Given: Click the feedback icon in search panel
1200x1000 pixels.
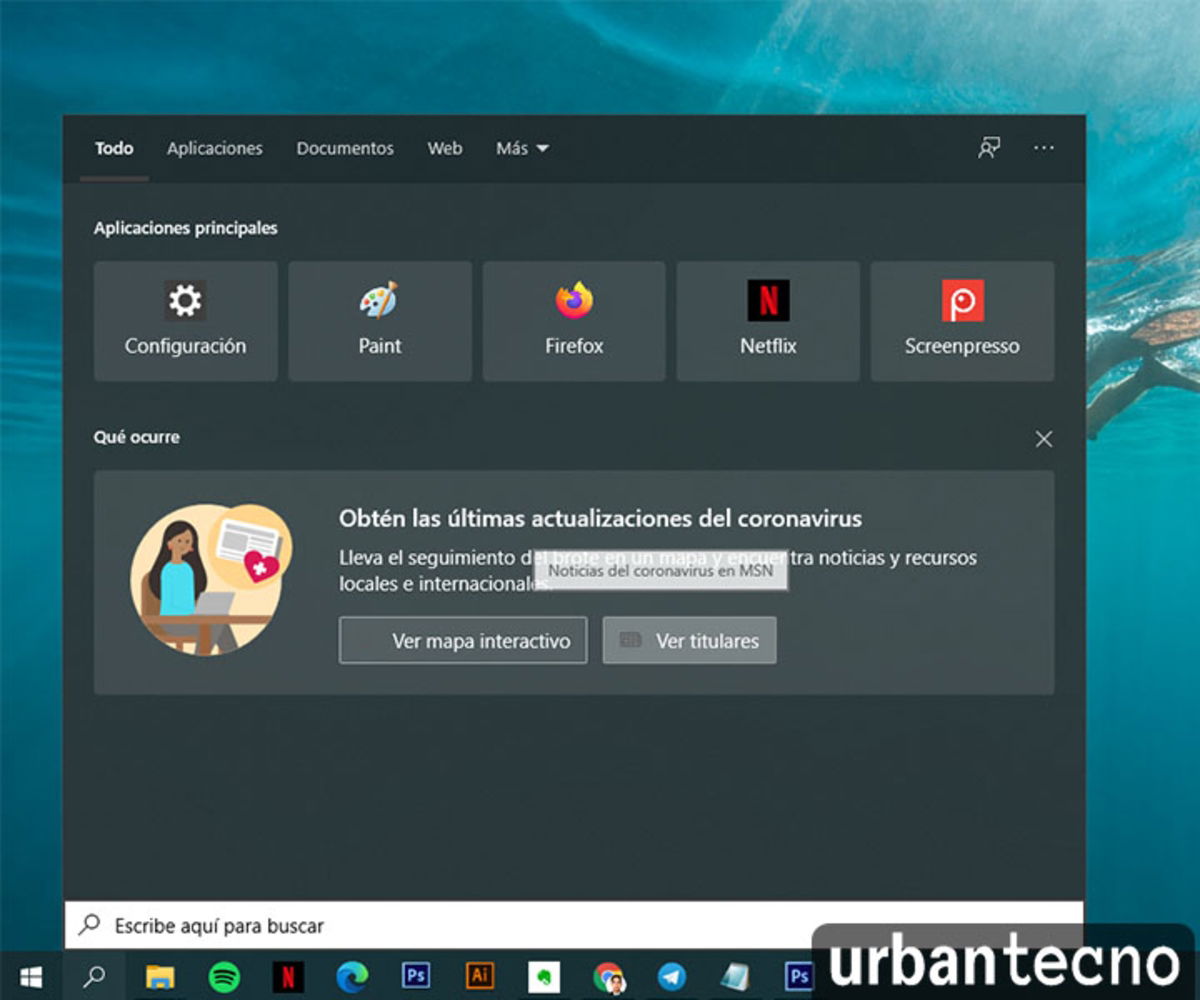Looking at the screenshot, I should [x=989, y=147].
